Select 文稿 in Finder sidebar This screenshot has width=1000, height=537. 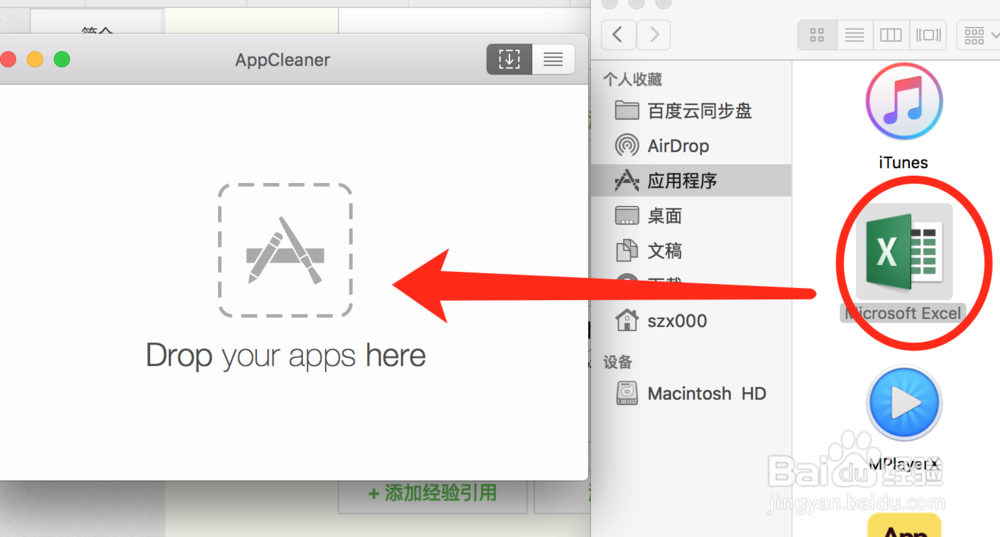tap(691, 251)
